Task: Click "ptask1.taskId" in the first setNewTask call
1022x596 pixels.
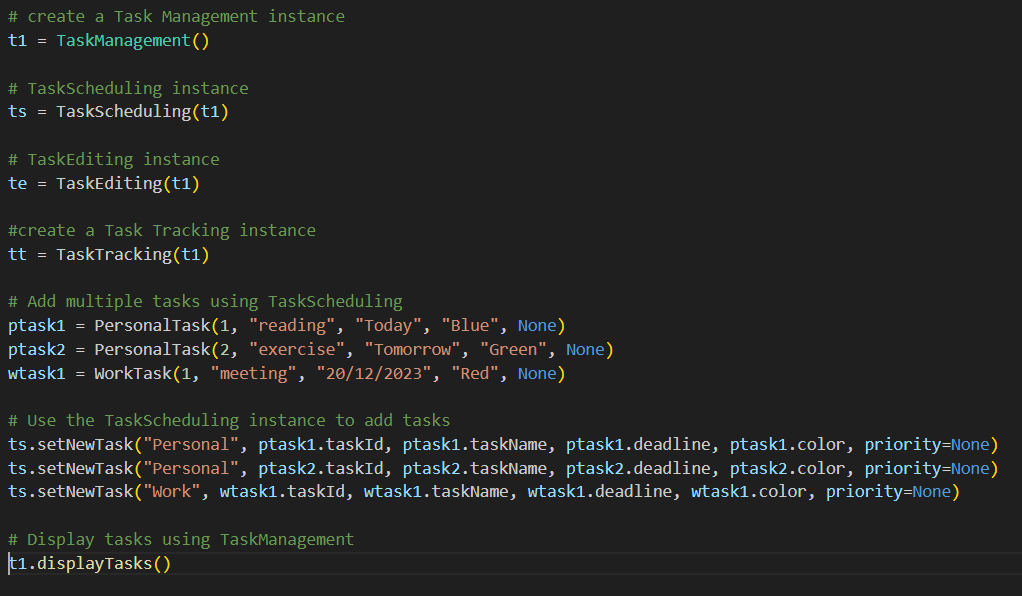Action: [321, 445]
